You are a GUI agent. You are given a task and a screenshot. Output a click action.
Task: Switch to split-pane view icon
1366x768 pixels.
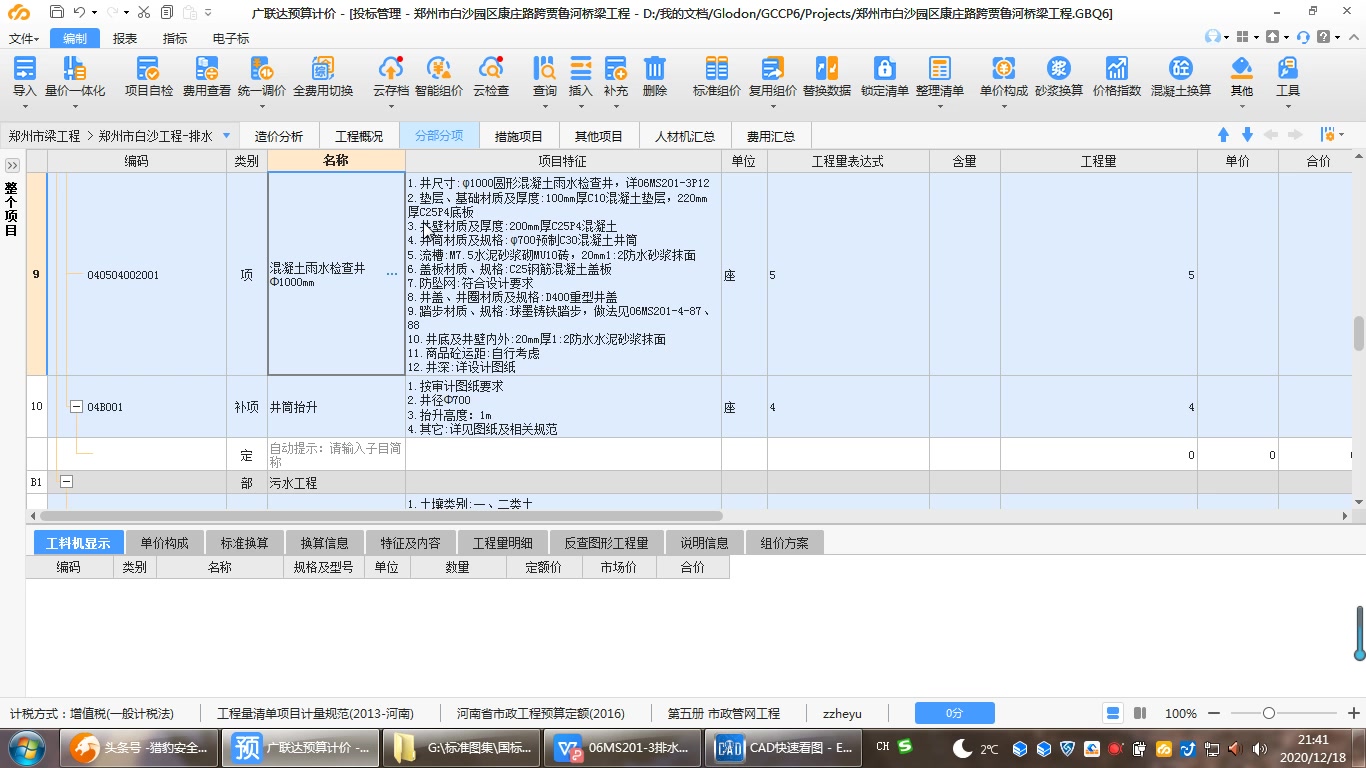[x=1140, y=713]
